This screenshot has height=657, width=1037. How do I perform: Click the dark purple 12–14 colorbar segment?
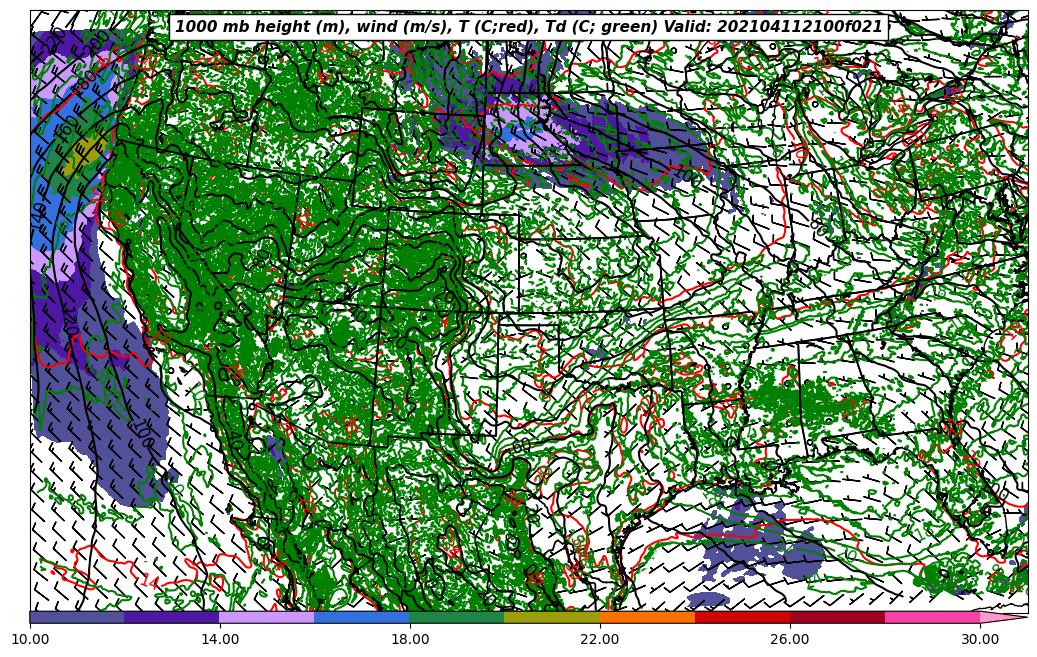(172, 618)
